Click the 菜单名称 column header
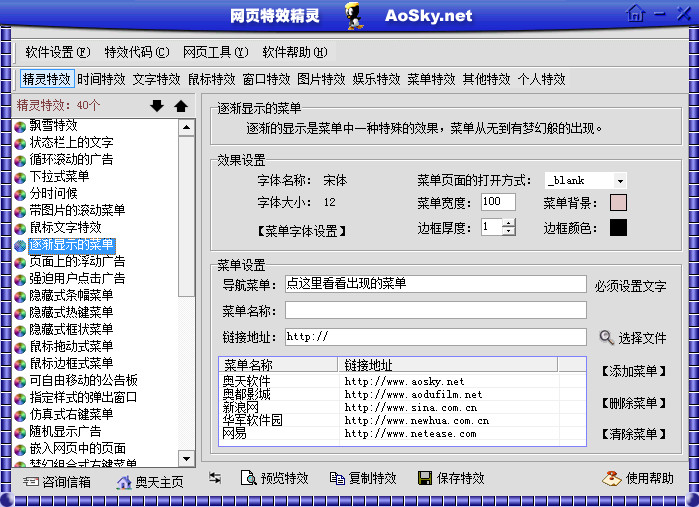Viewport: 699px width, 507px height. (279, 365)
